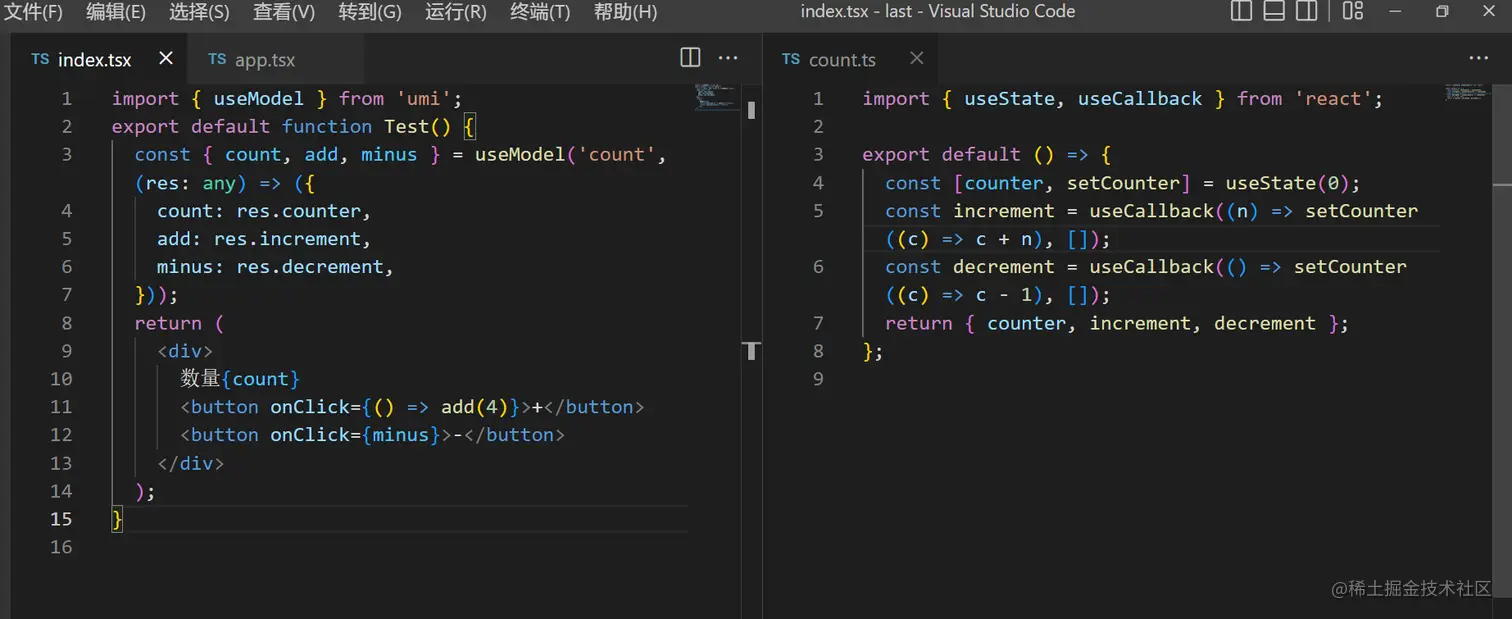Viewport: 1512px width, 619px height.
Task: Open the 编辑(E) menu
Action: tap(115, 12)
